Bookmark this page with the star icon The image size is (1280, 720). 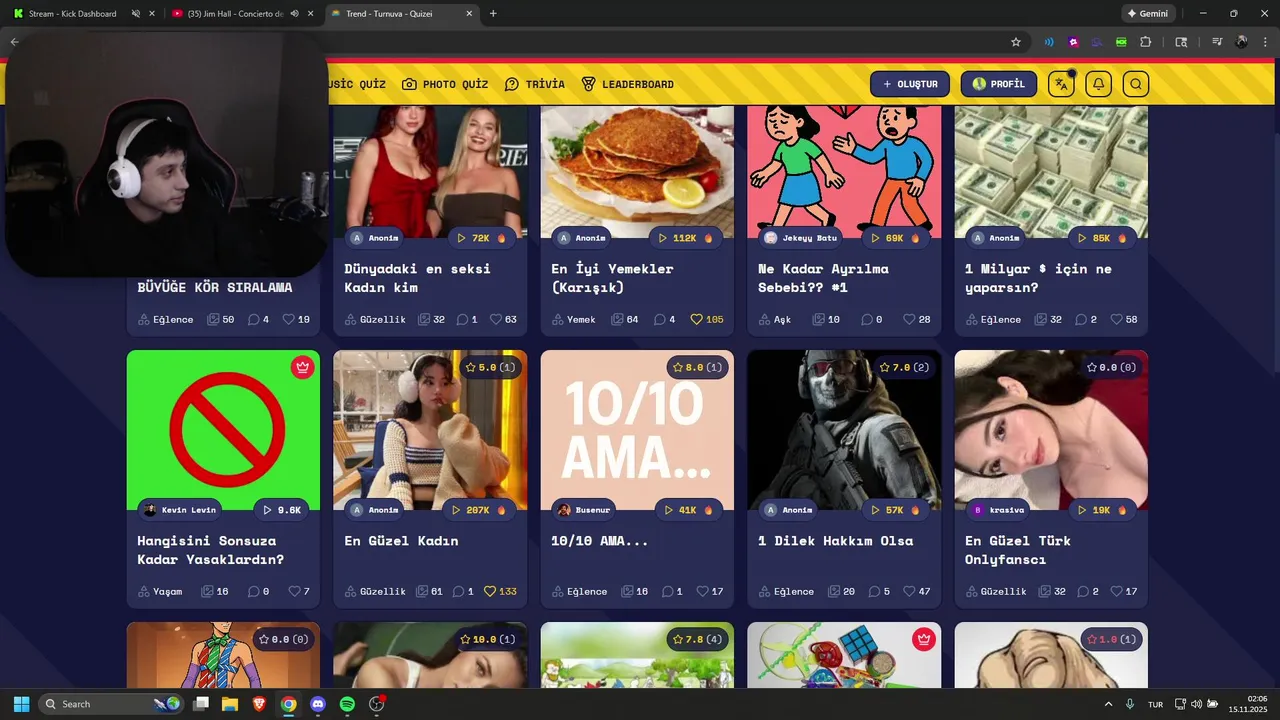click(x=1016, y=42)
